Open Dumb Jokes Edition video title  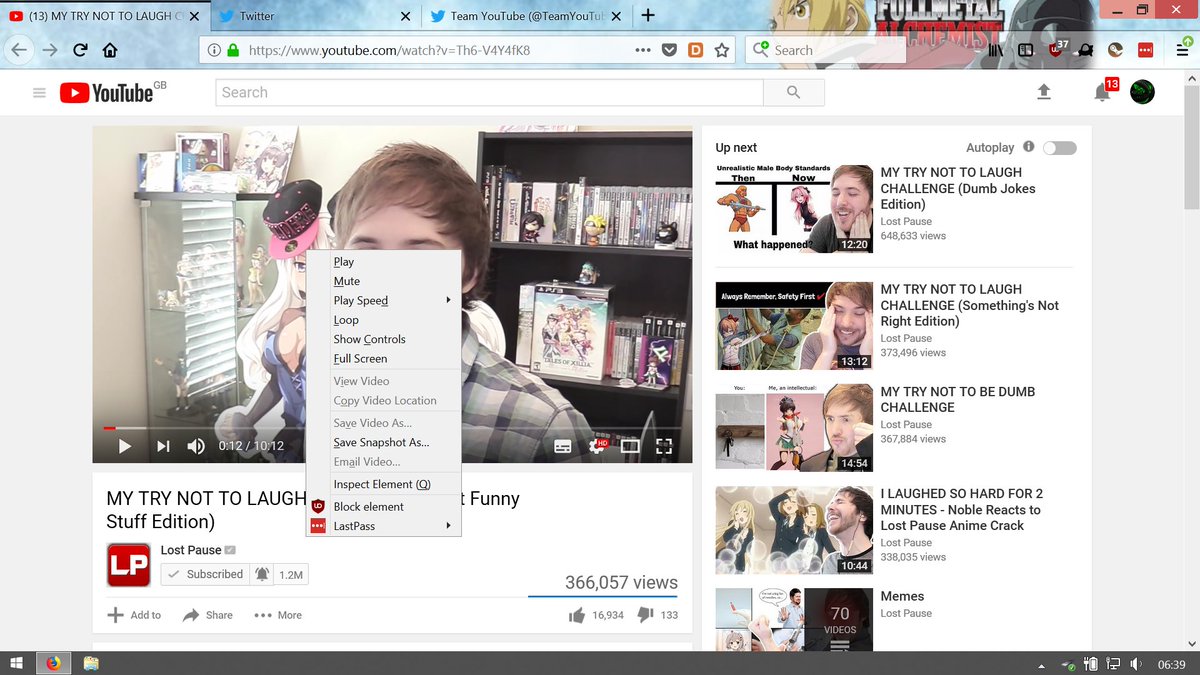point(958,189)
